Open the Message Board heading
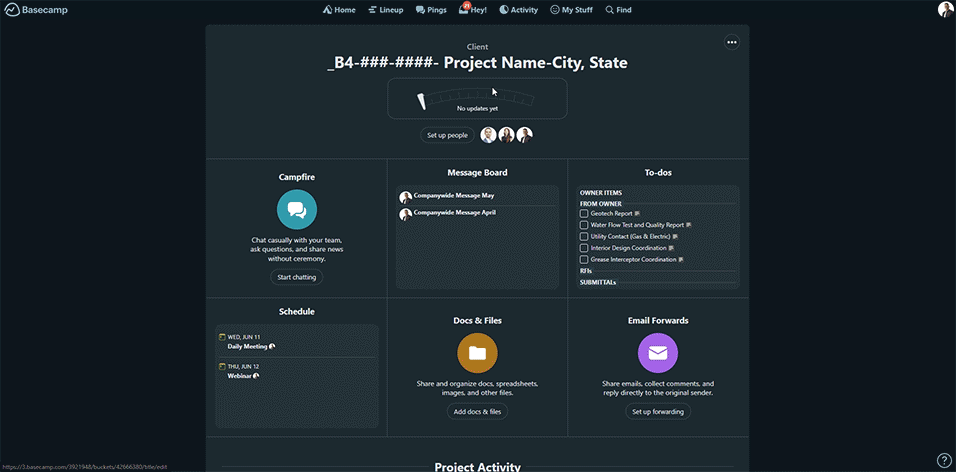Screen dimensions: 956x472 pos(477,173)
